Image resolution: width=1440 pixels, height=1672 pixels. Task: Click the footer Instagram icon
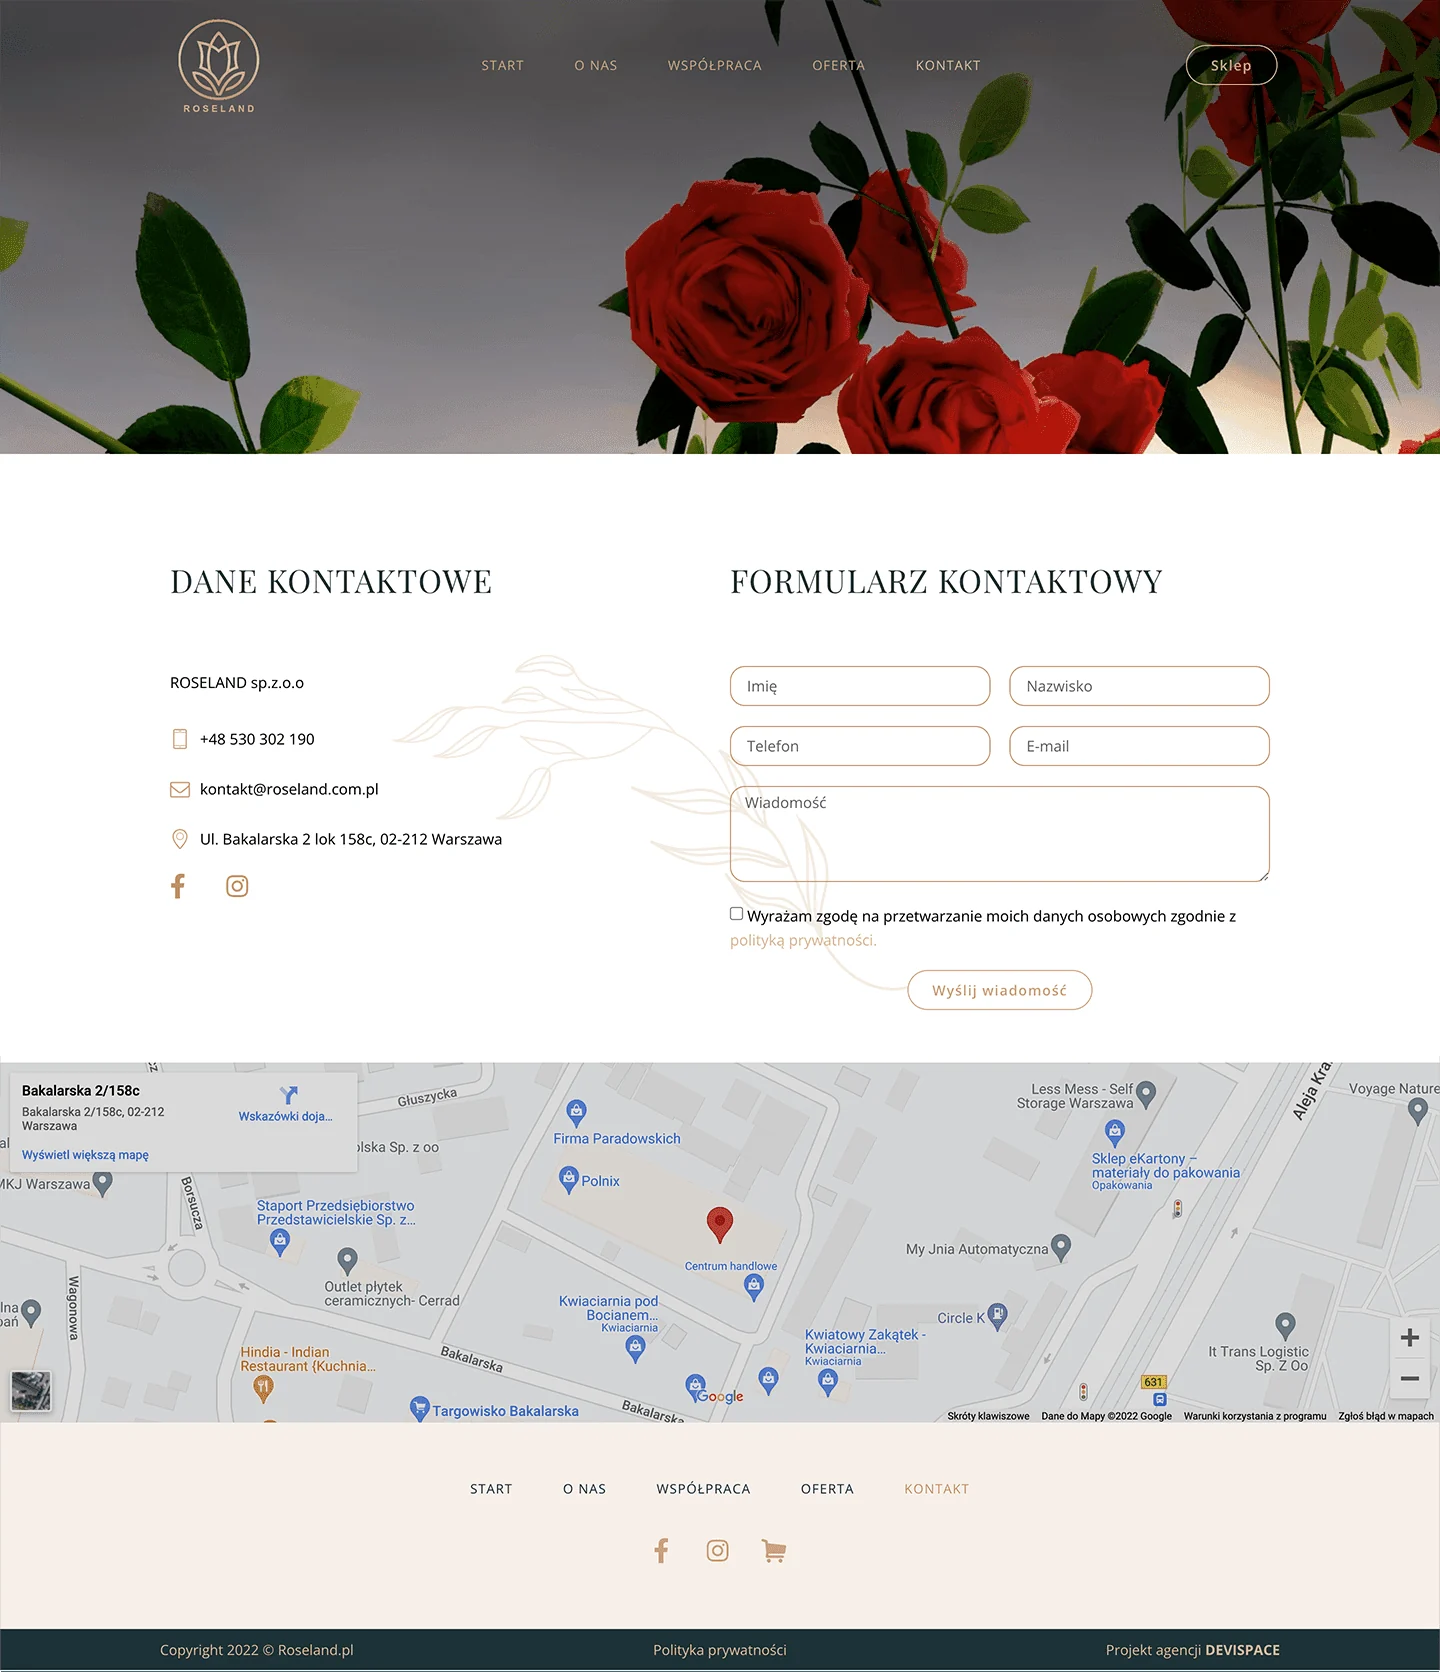718,1551
